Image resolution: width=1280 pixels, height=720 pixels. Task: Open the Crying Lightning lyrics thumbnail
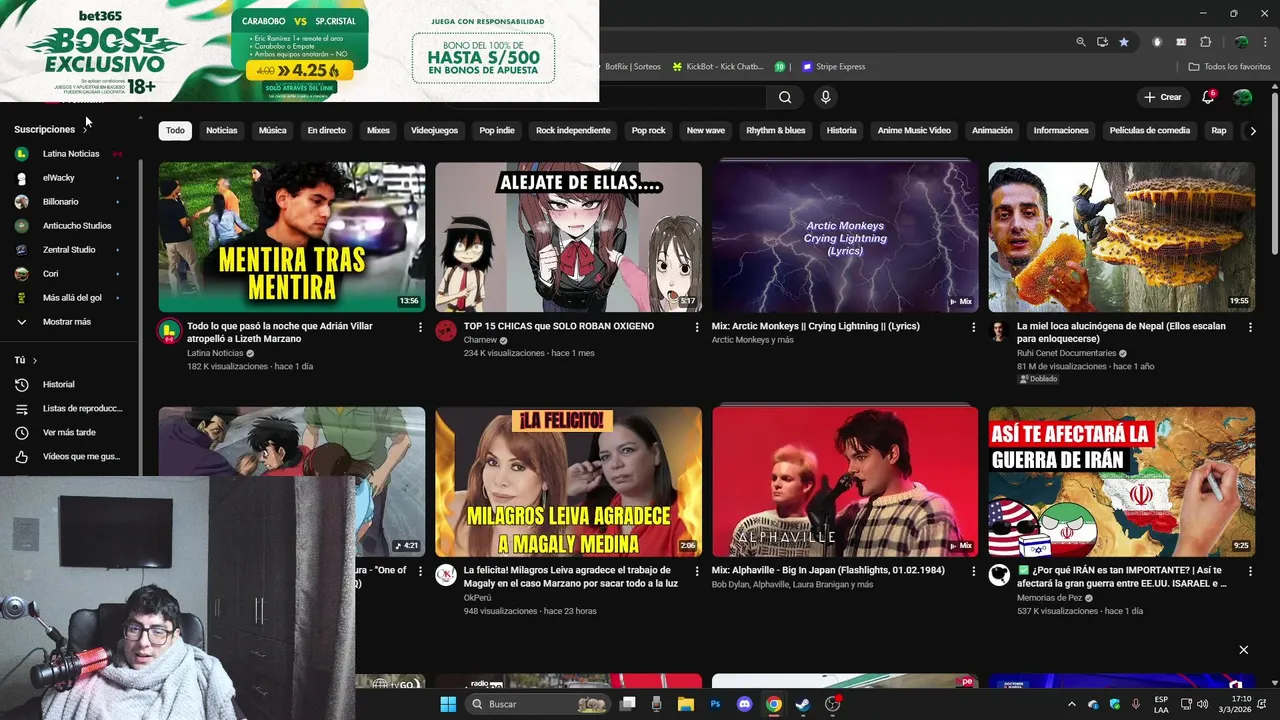click(845, 237)
